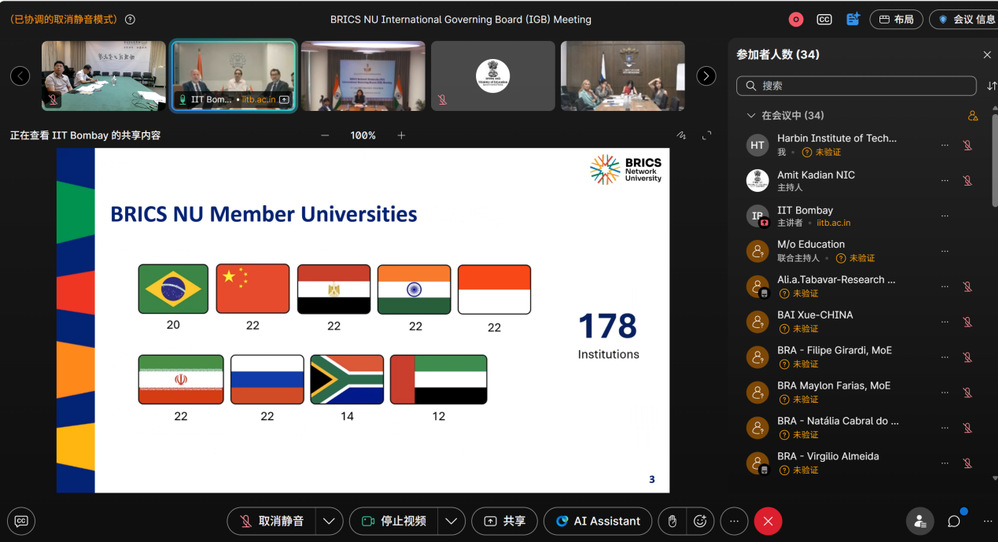Click the participant 搜索 search field

(x=856, y=86)
